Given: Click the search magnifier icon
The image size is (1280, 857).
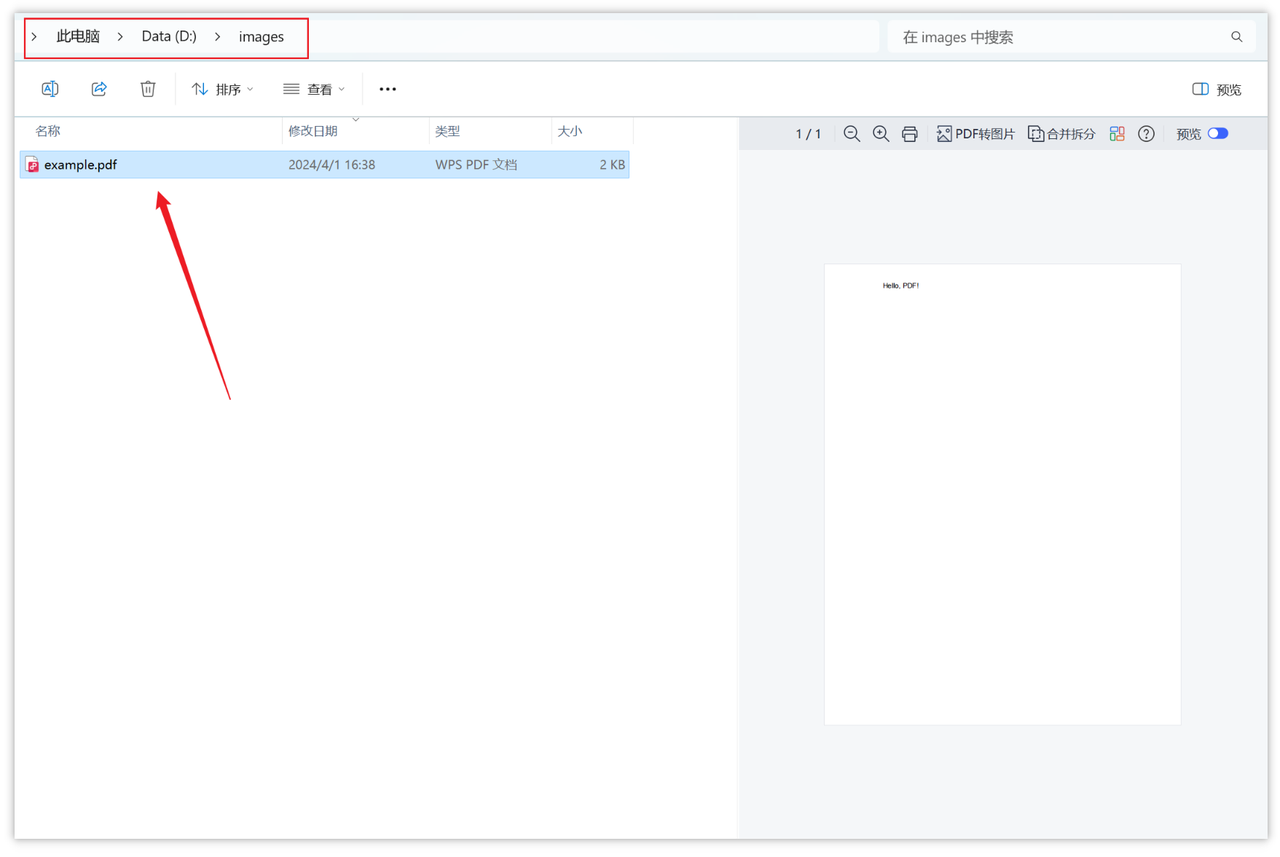Looking at the screenshot, I should click(1237, 37).
